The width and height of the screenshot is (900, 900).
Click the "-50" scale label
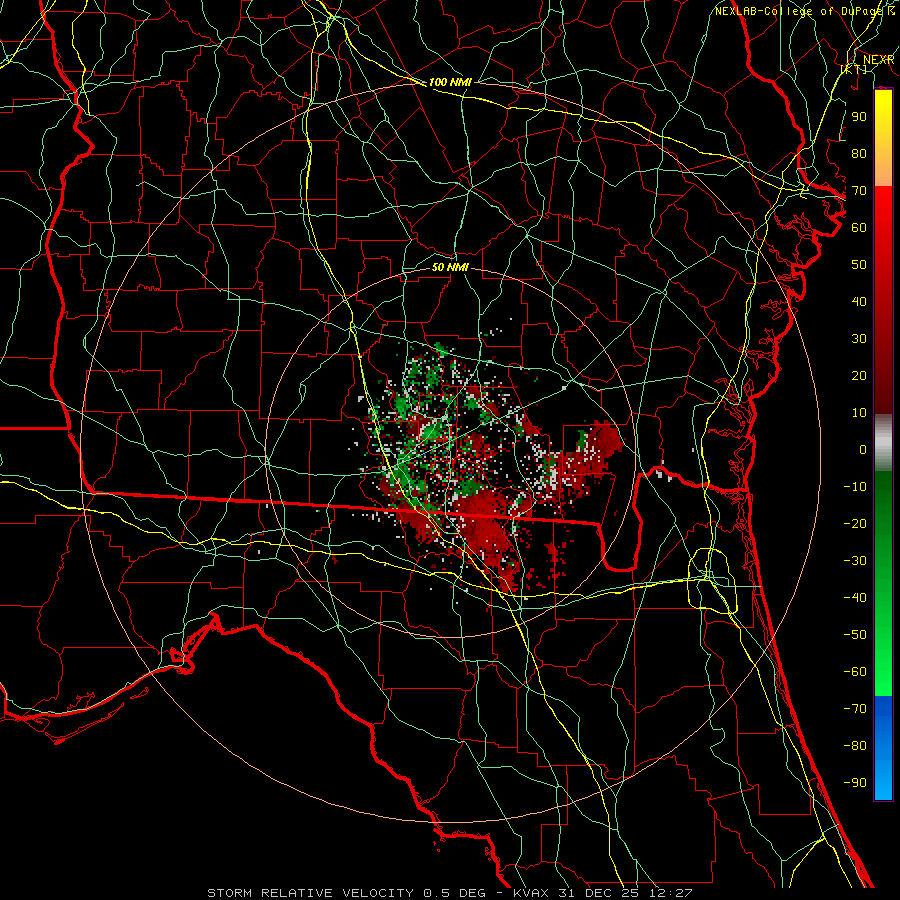click(855, 634)
